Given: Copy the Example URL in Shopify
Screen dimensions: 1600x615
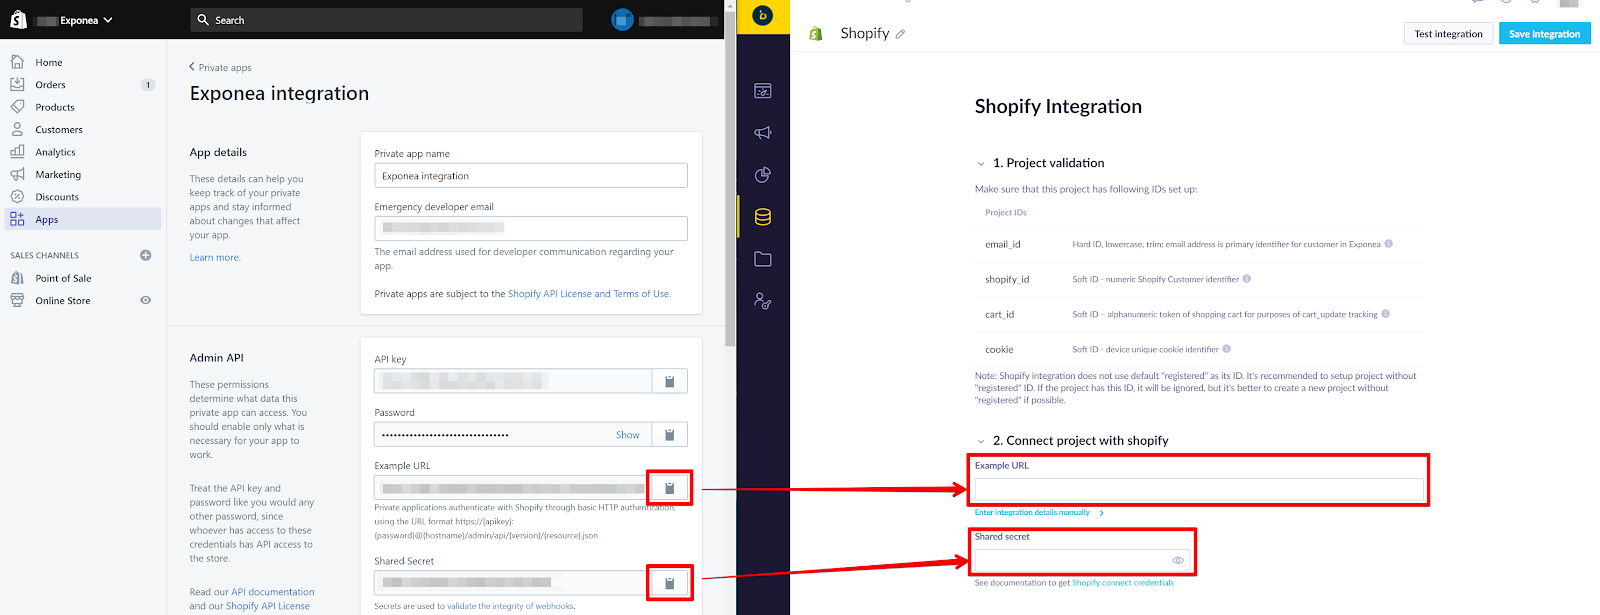Looking at the screenshot, I should pyautogui.click(x=670, y=488).
